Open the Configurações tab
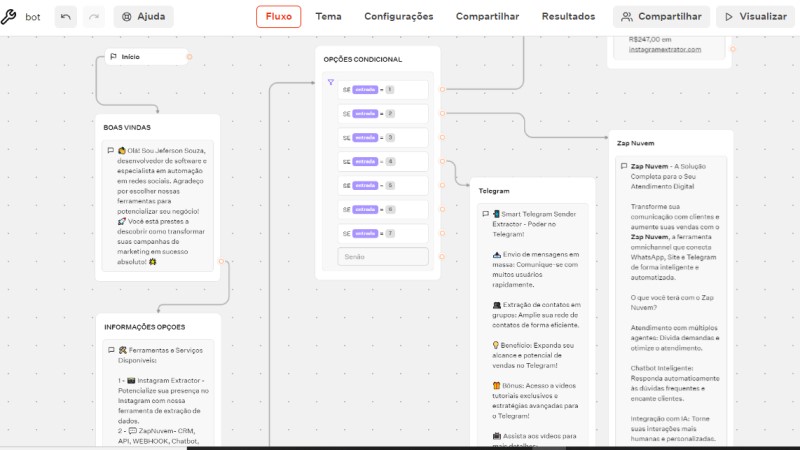This screenshot has width=800, height=450. (x=398, y=16)
